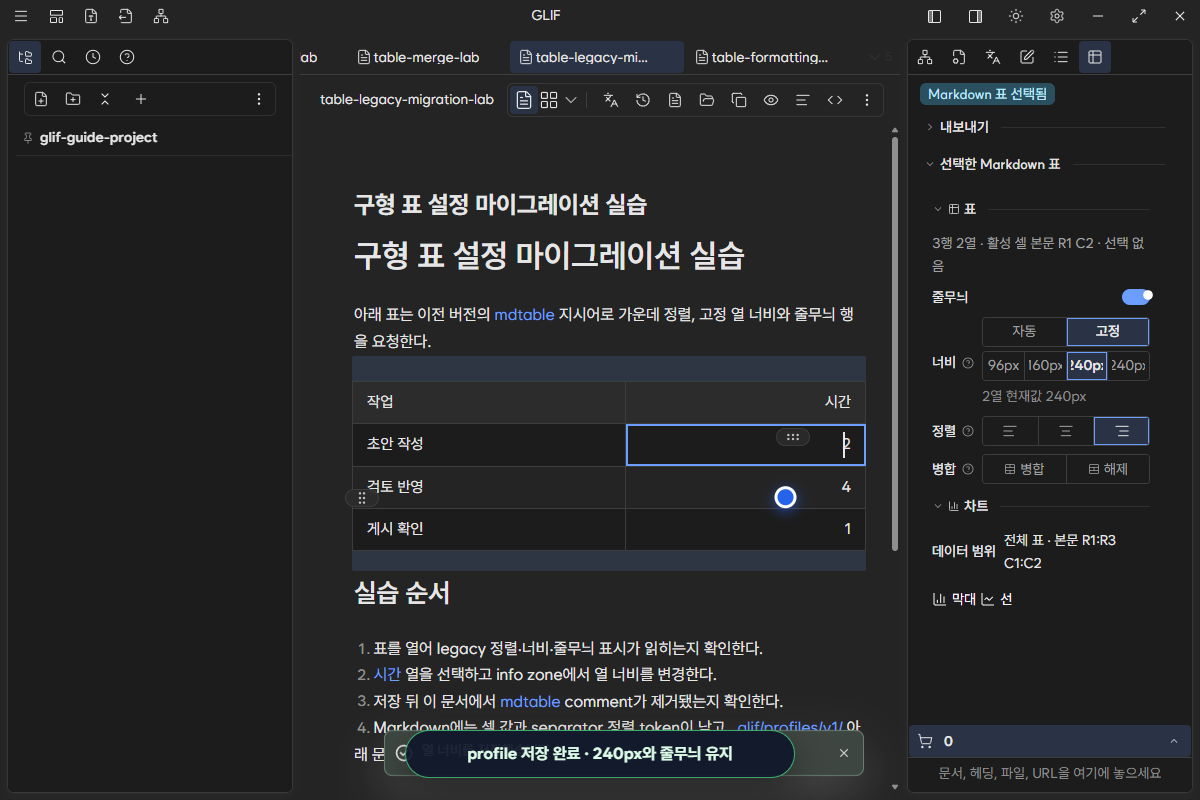The height and width of the screenshot is (800, 1200).
Task: Dismiss the profile 저장 완료 toast
Action: click(843, 753)
